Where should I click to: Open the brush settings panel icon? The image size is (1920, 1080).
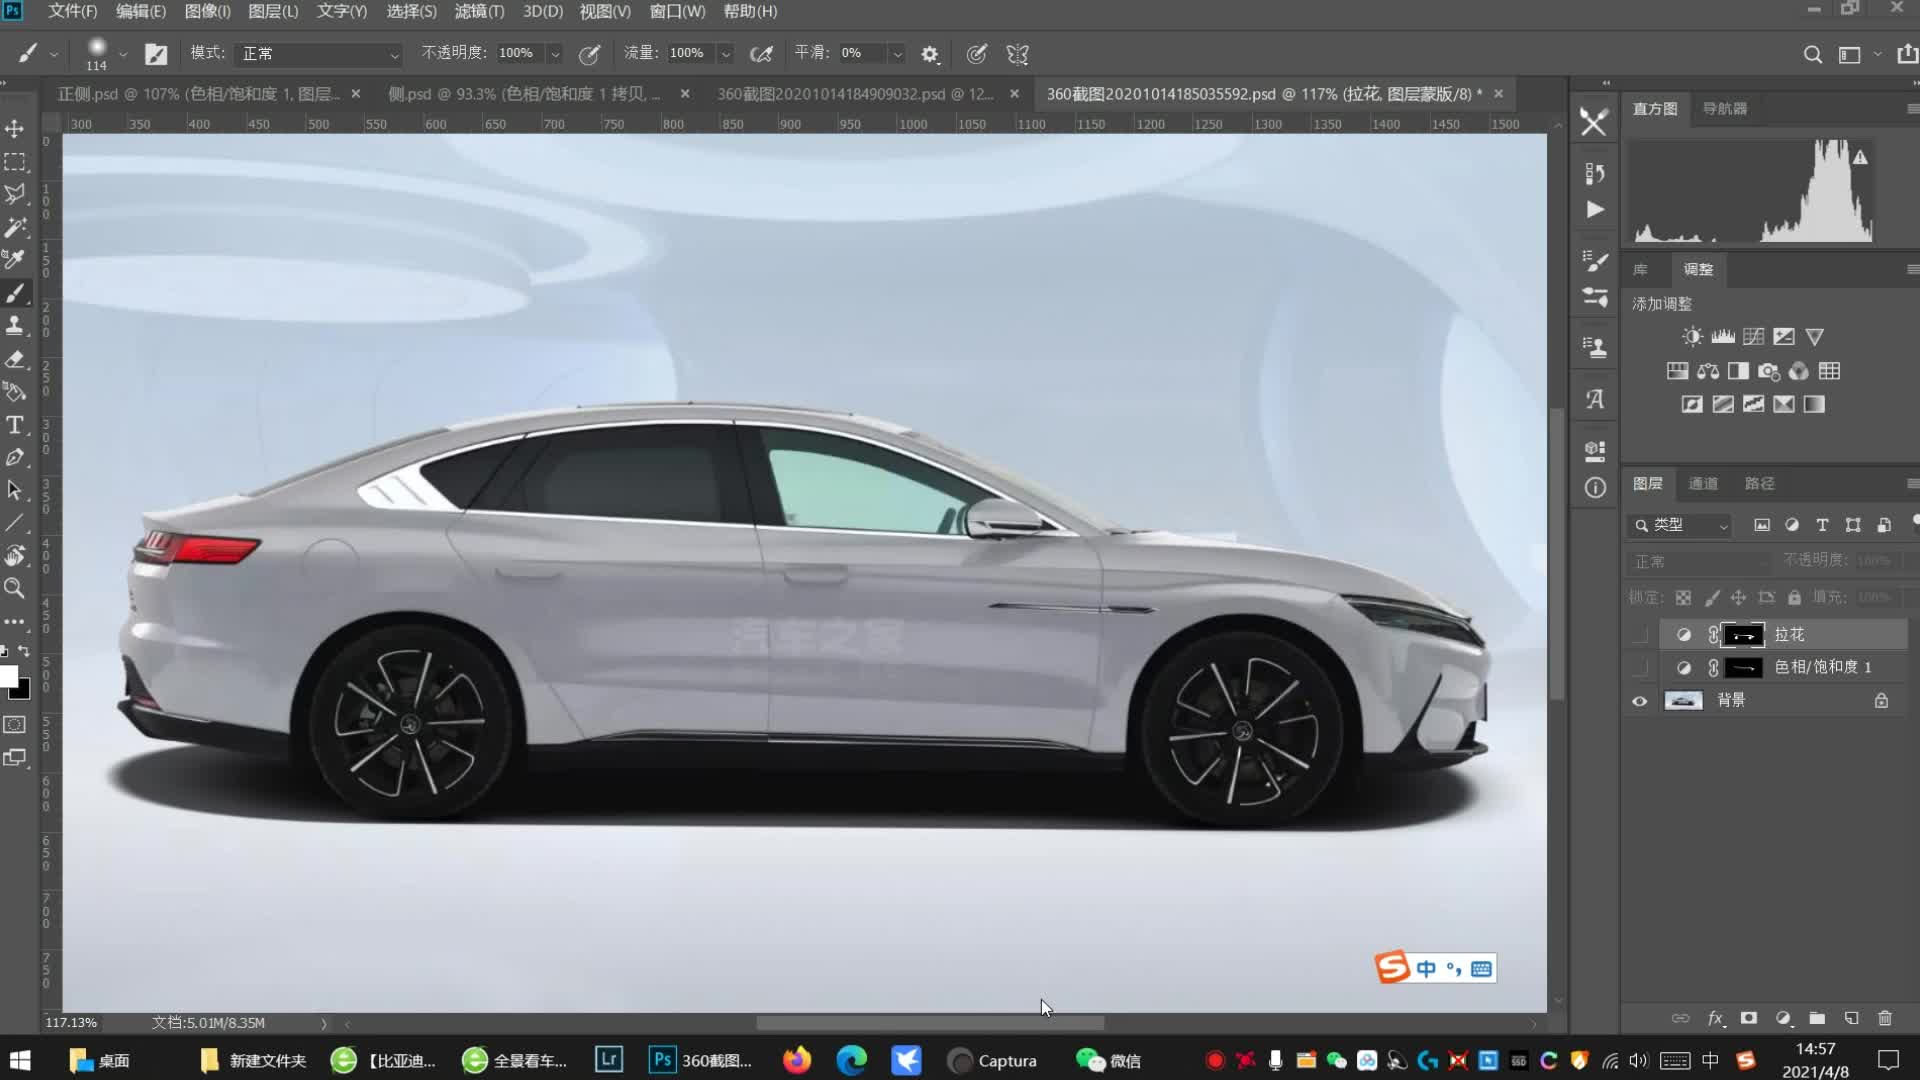[x=156, y=54]
